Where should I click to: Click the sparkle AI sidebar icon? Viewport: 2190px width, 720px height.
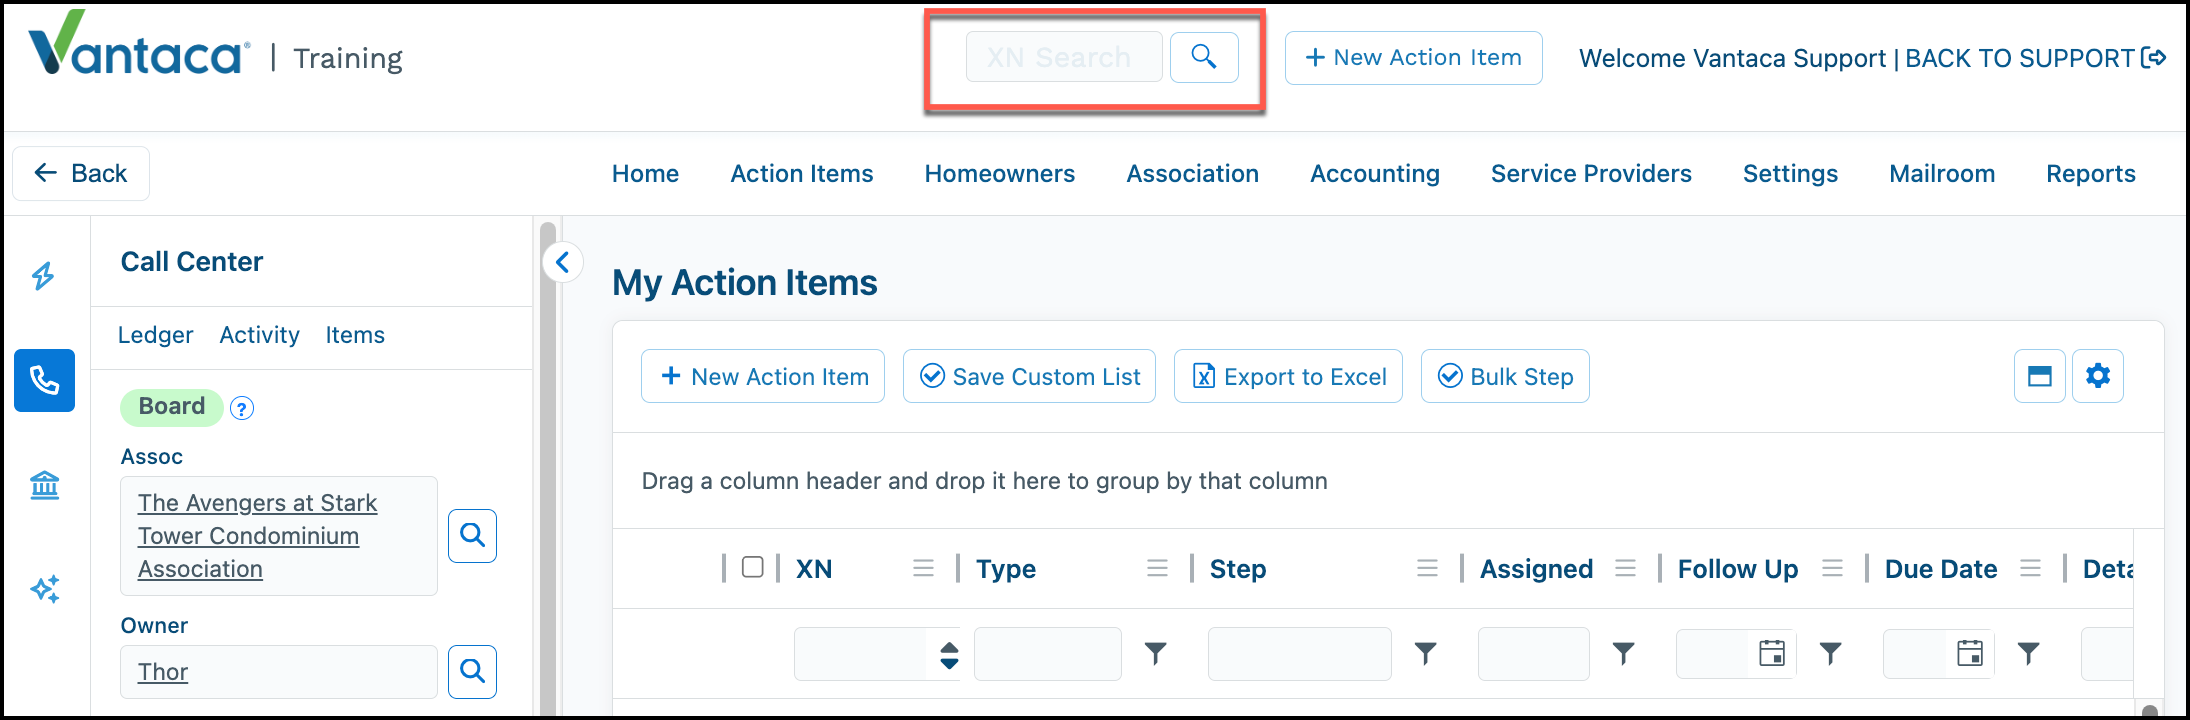tap(45, 589)
